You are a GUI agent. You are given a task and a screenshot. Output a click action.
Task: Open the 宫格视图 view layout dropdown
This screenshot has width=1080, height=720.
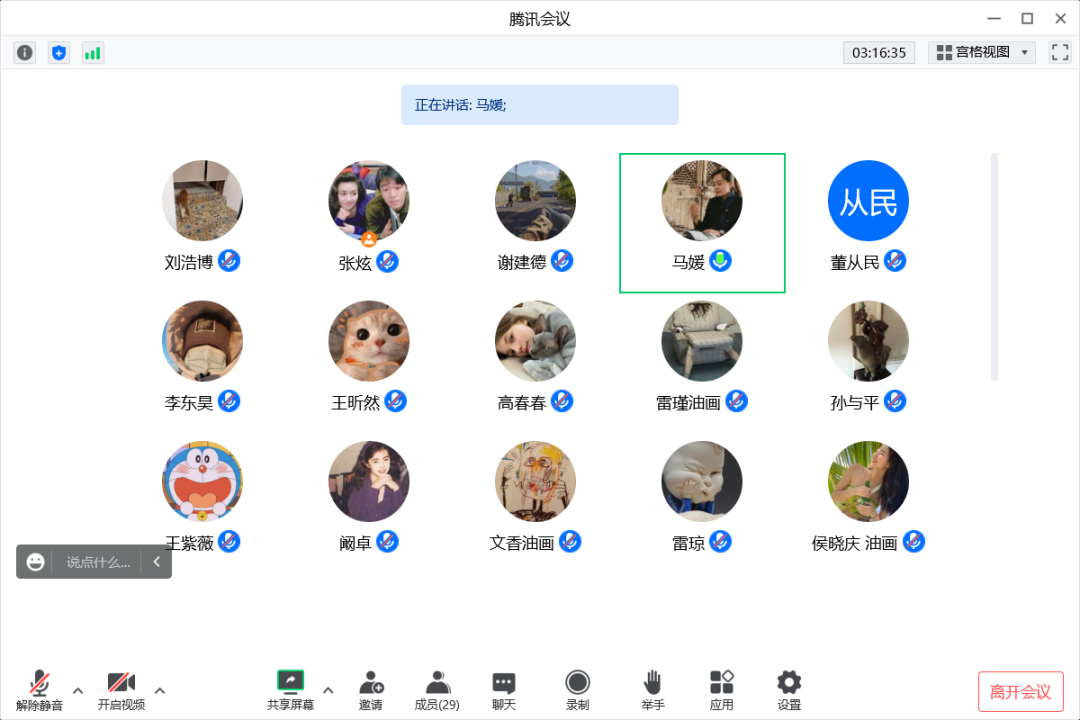point(981,52)
